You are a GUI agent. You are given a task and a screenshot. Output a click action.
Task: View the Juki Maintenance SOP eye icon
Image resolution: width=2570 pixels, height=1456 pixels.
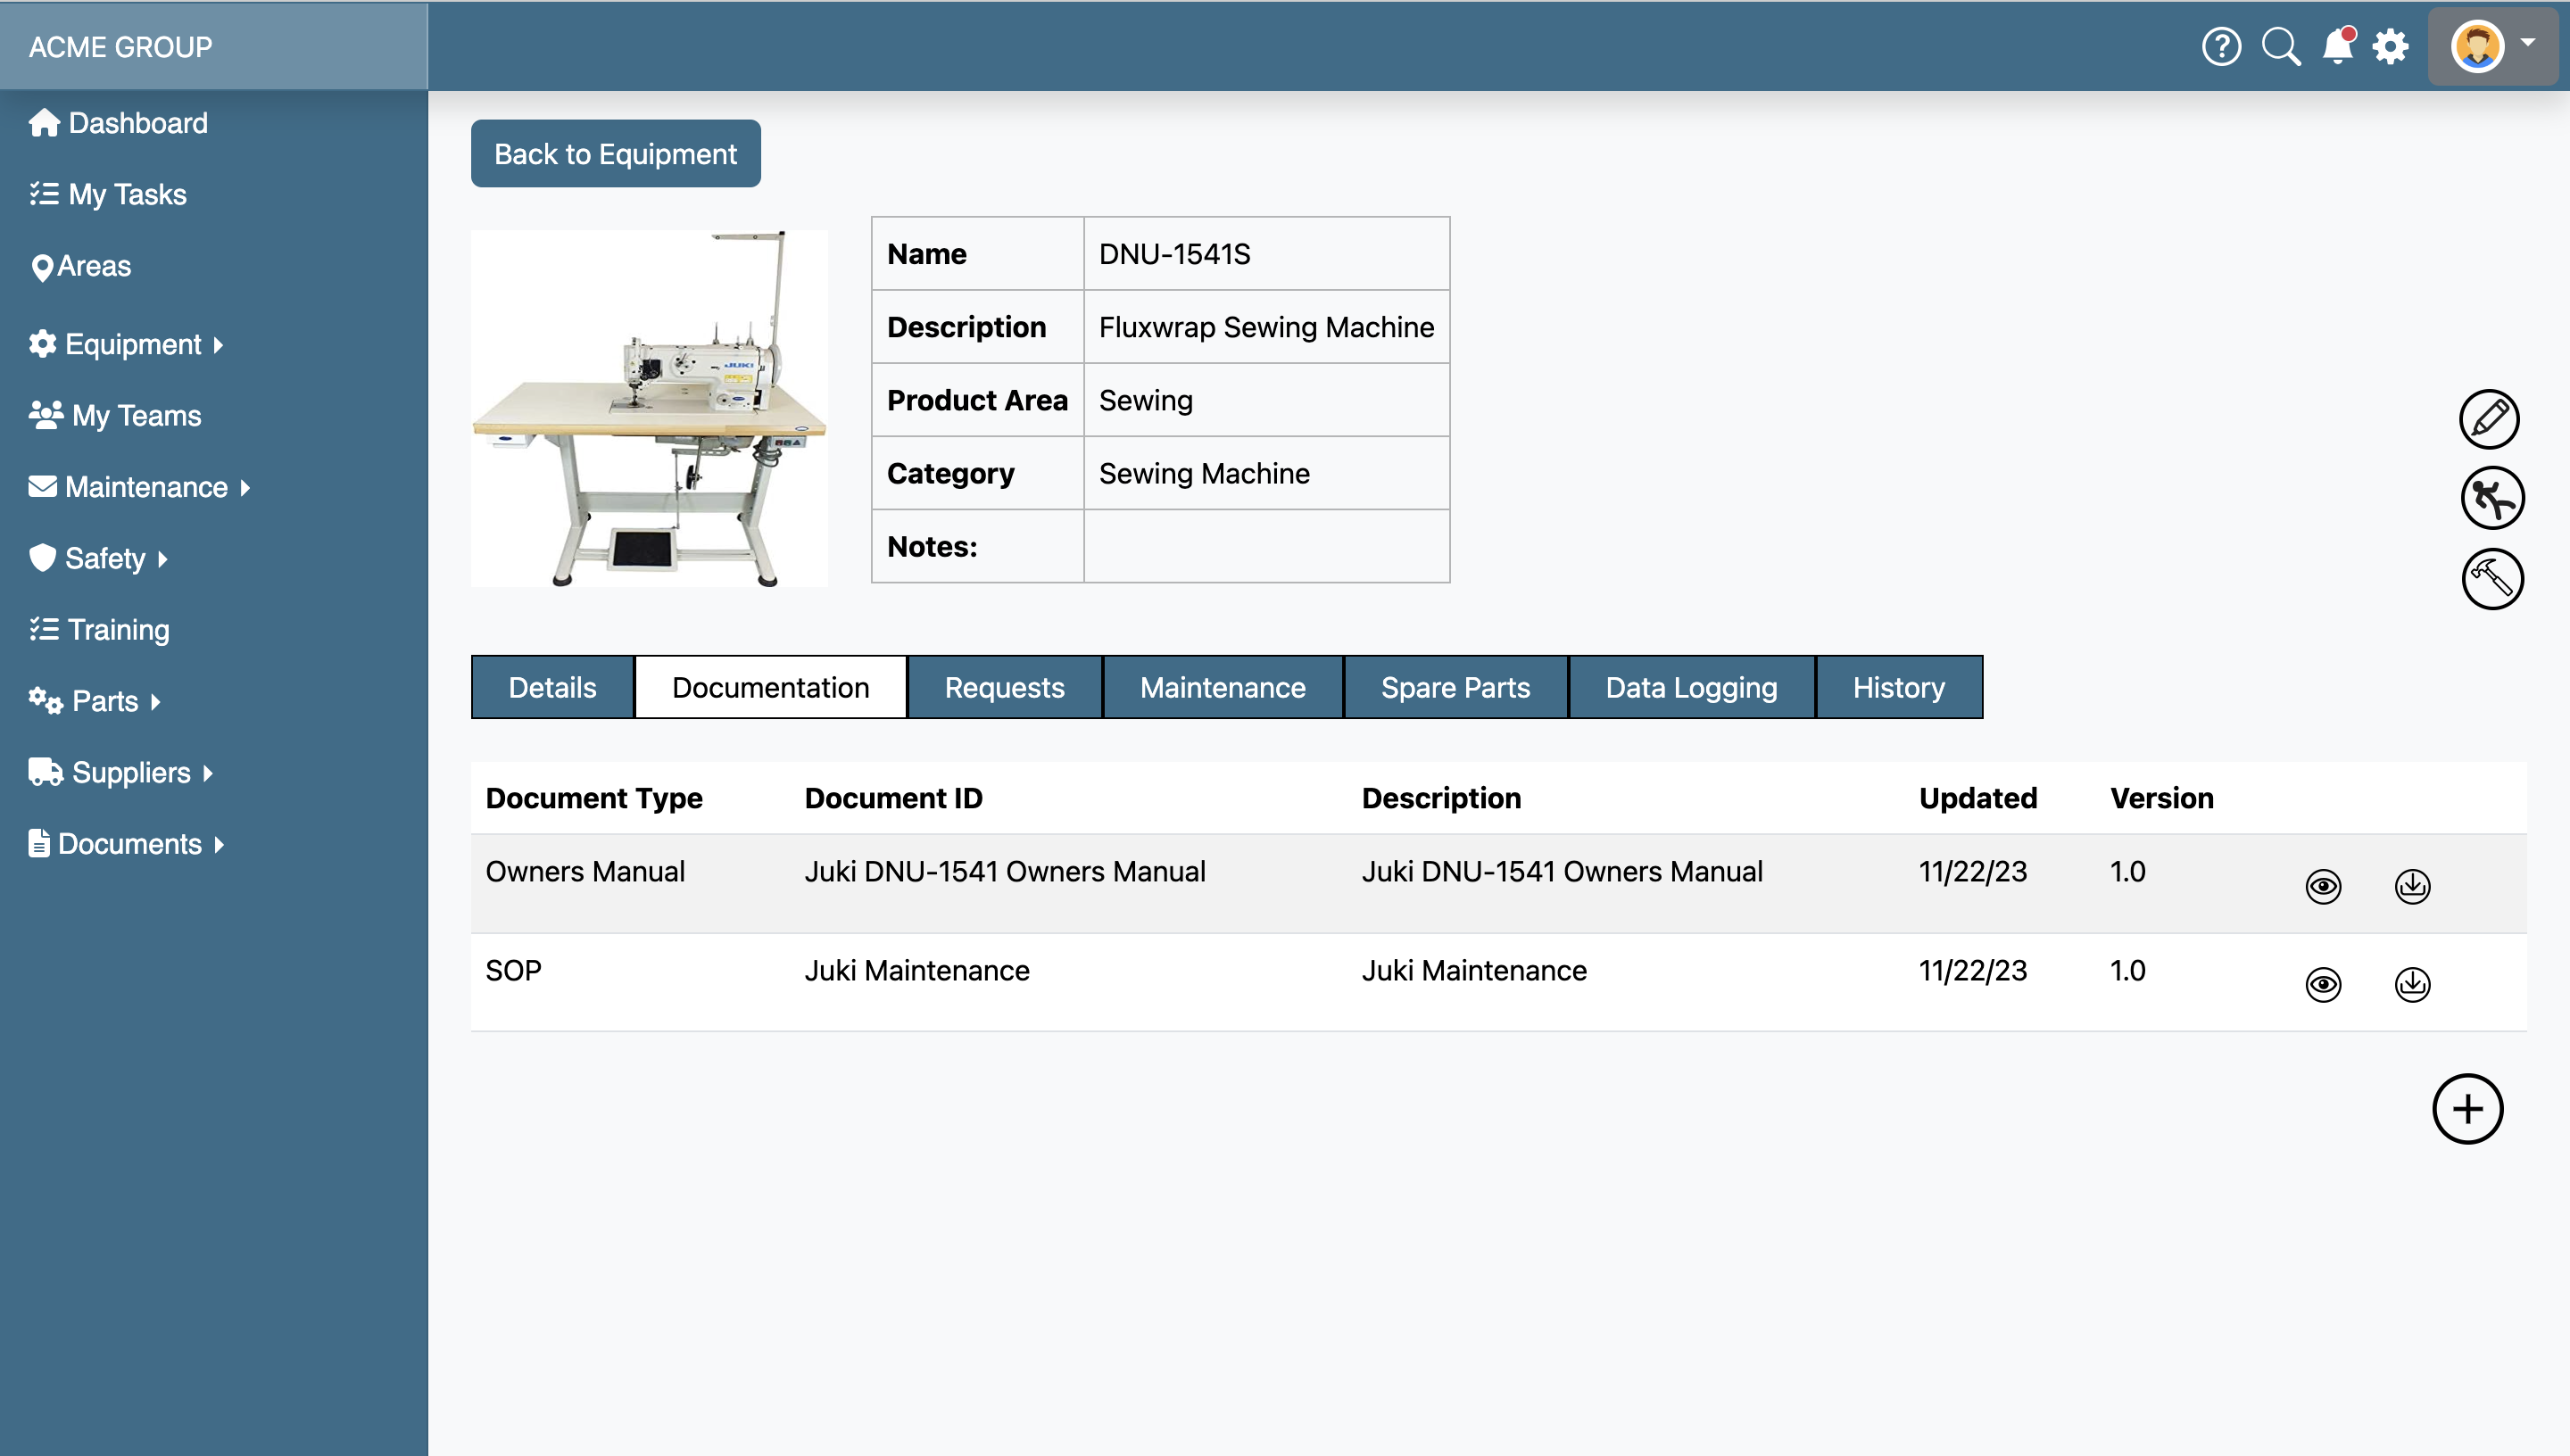(x=2322, y=984)
